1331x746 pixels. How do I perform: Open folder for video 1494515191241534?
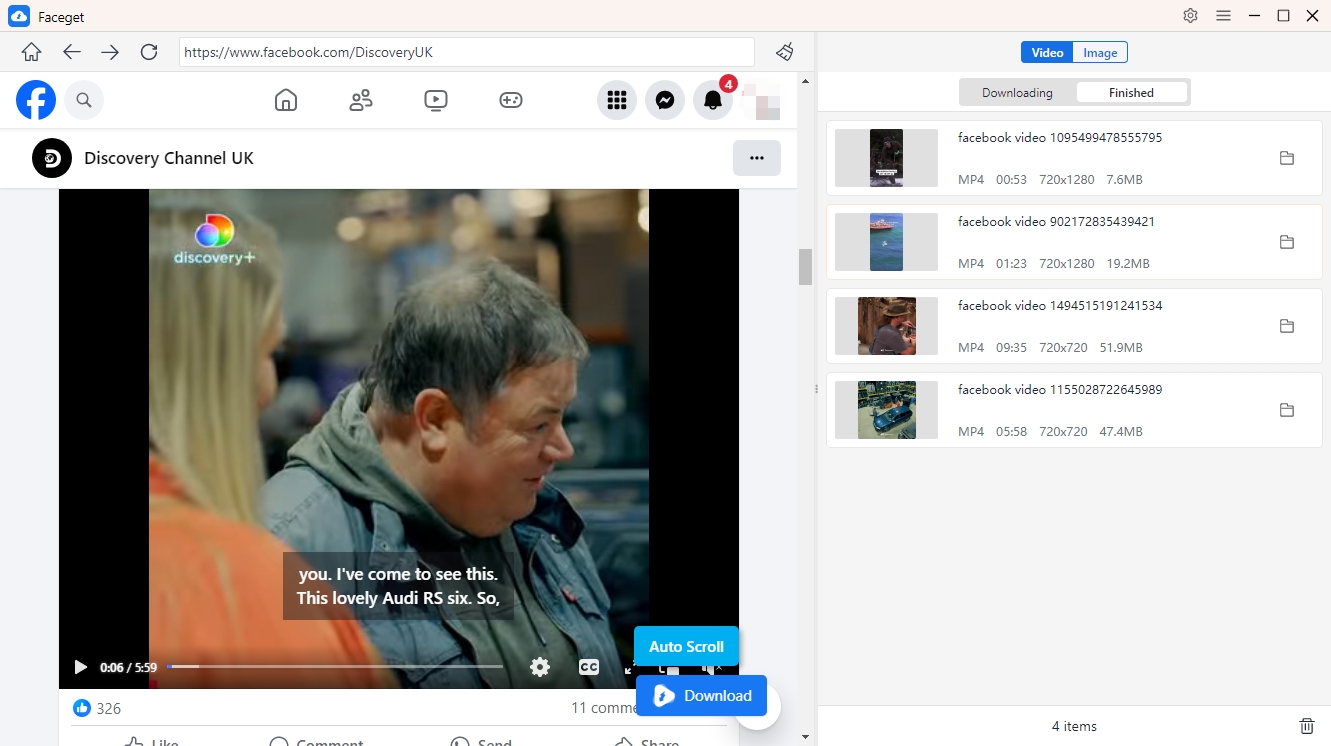point(1287,326)
